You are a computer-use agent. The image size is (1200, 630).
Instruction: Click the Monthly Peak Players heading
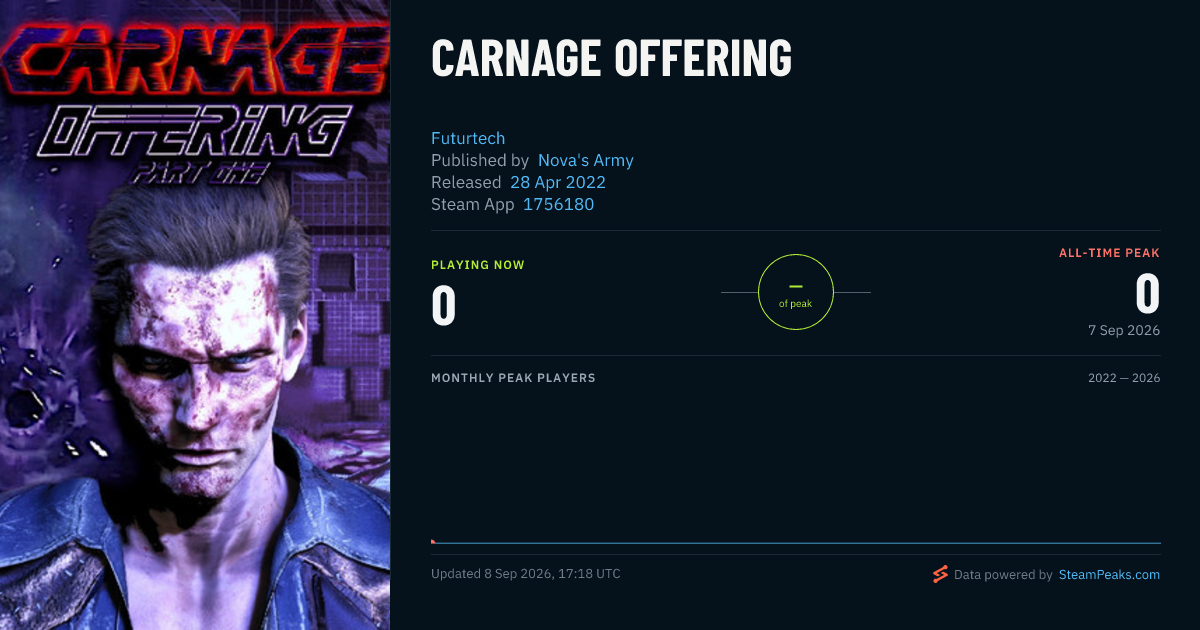tap(513, 378)
